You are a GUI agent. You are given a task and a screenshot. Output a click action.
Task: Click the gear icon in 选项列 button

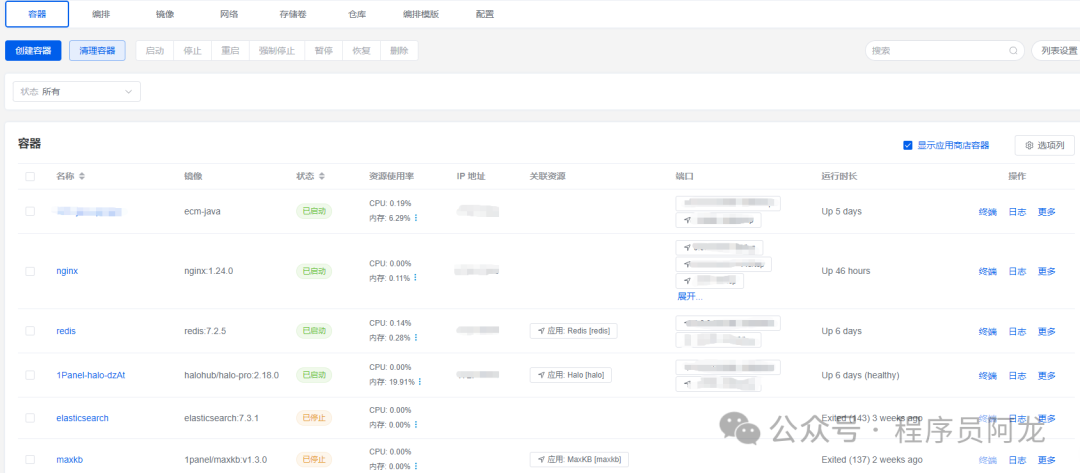click(x=1028, y=145)
